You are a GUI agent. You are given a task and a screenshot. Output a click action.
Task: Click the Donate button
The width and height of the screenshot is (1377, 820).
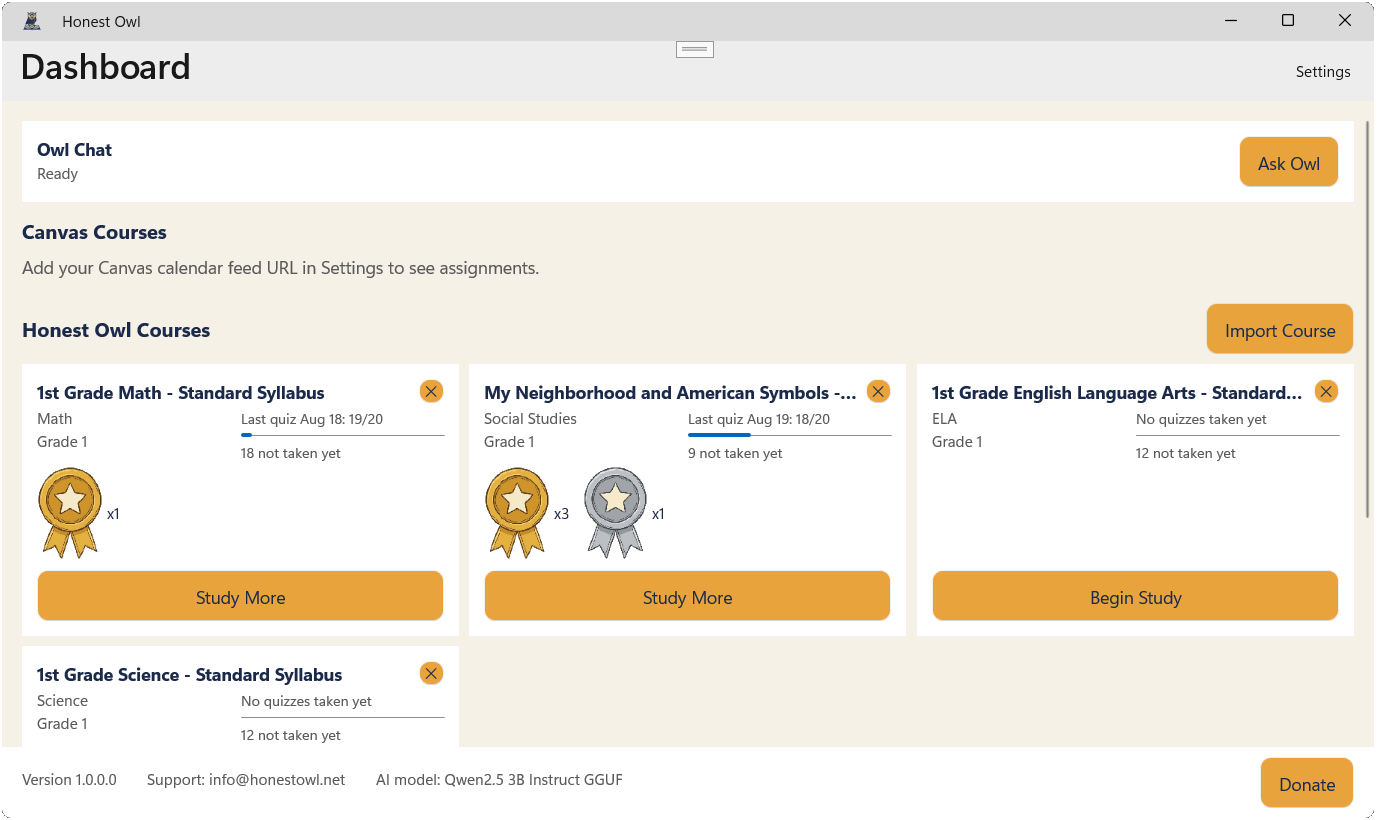click(1307, 783)
